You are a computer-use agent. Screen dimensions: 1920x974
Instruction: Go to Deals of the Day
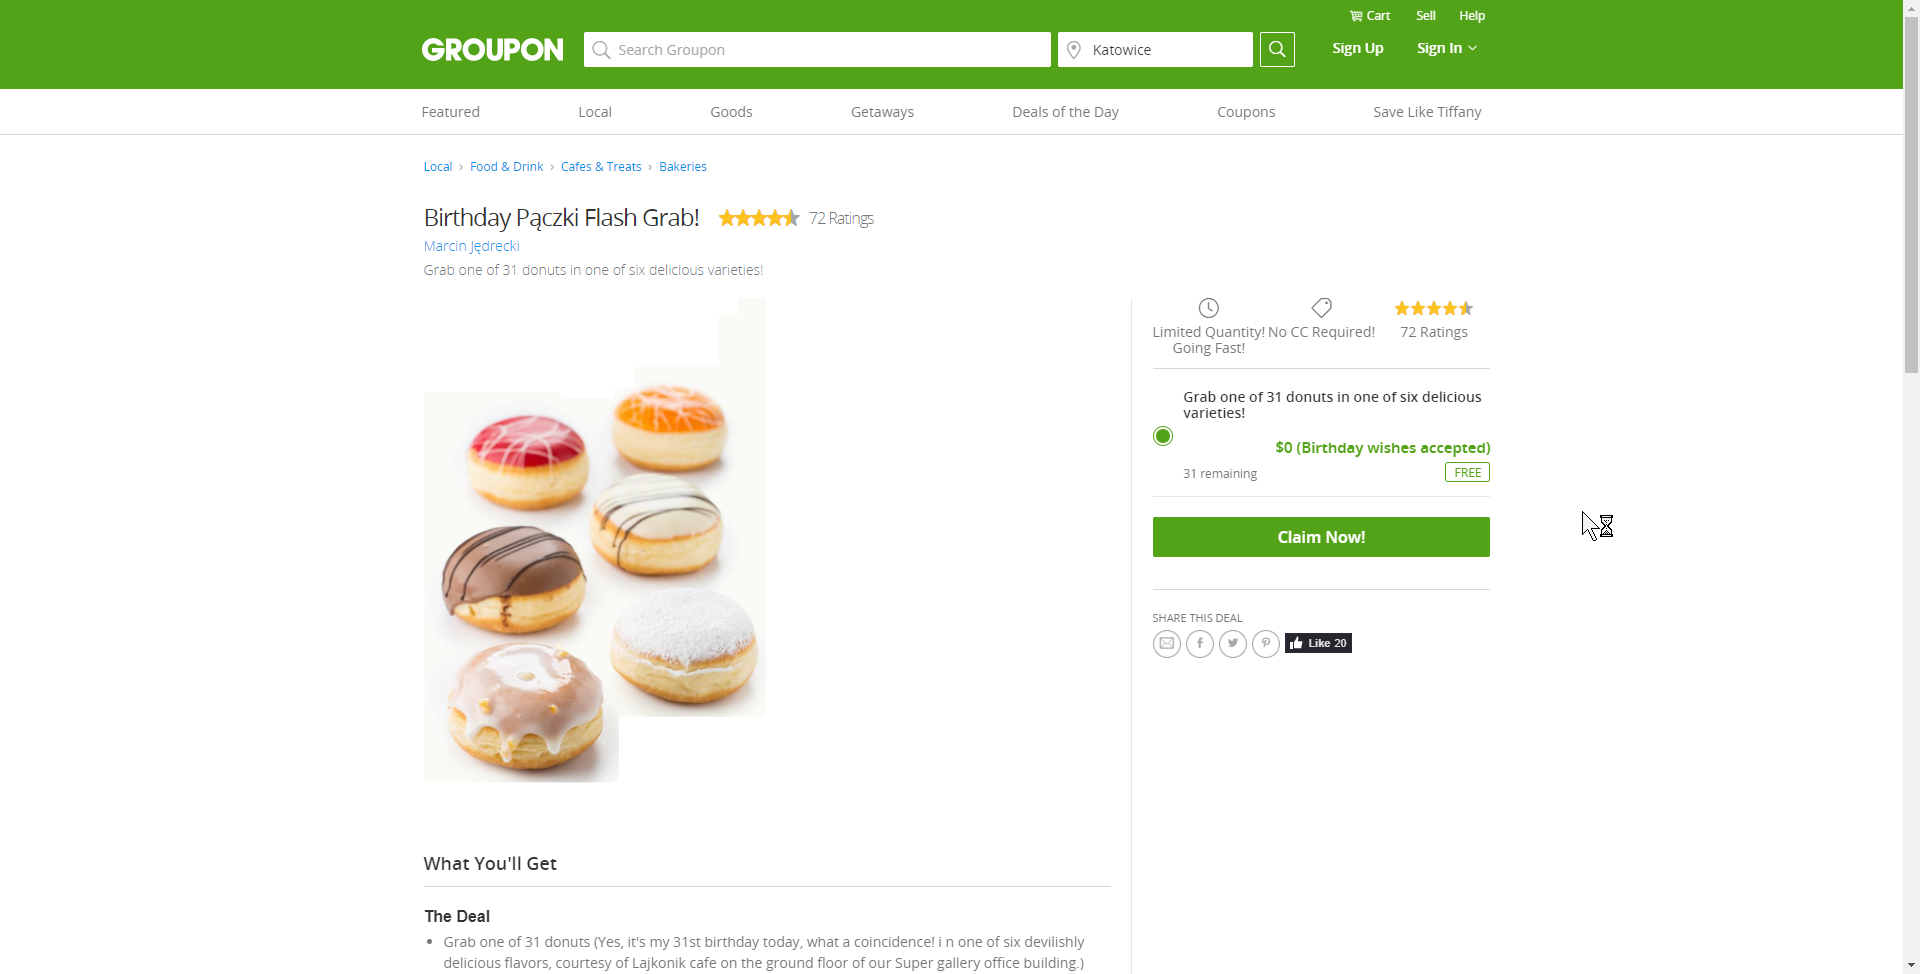point(1065,112)
